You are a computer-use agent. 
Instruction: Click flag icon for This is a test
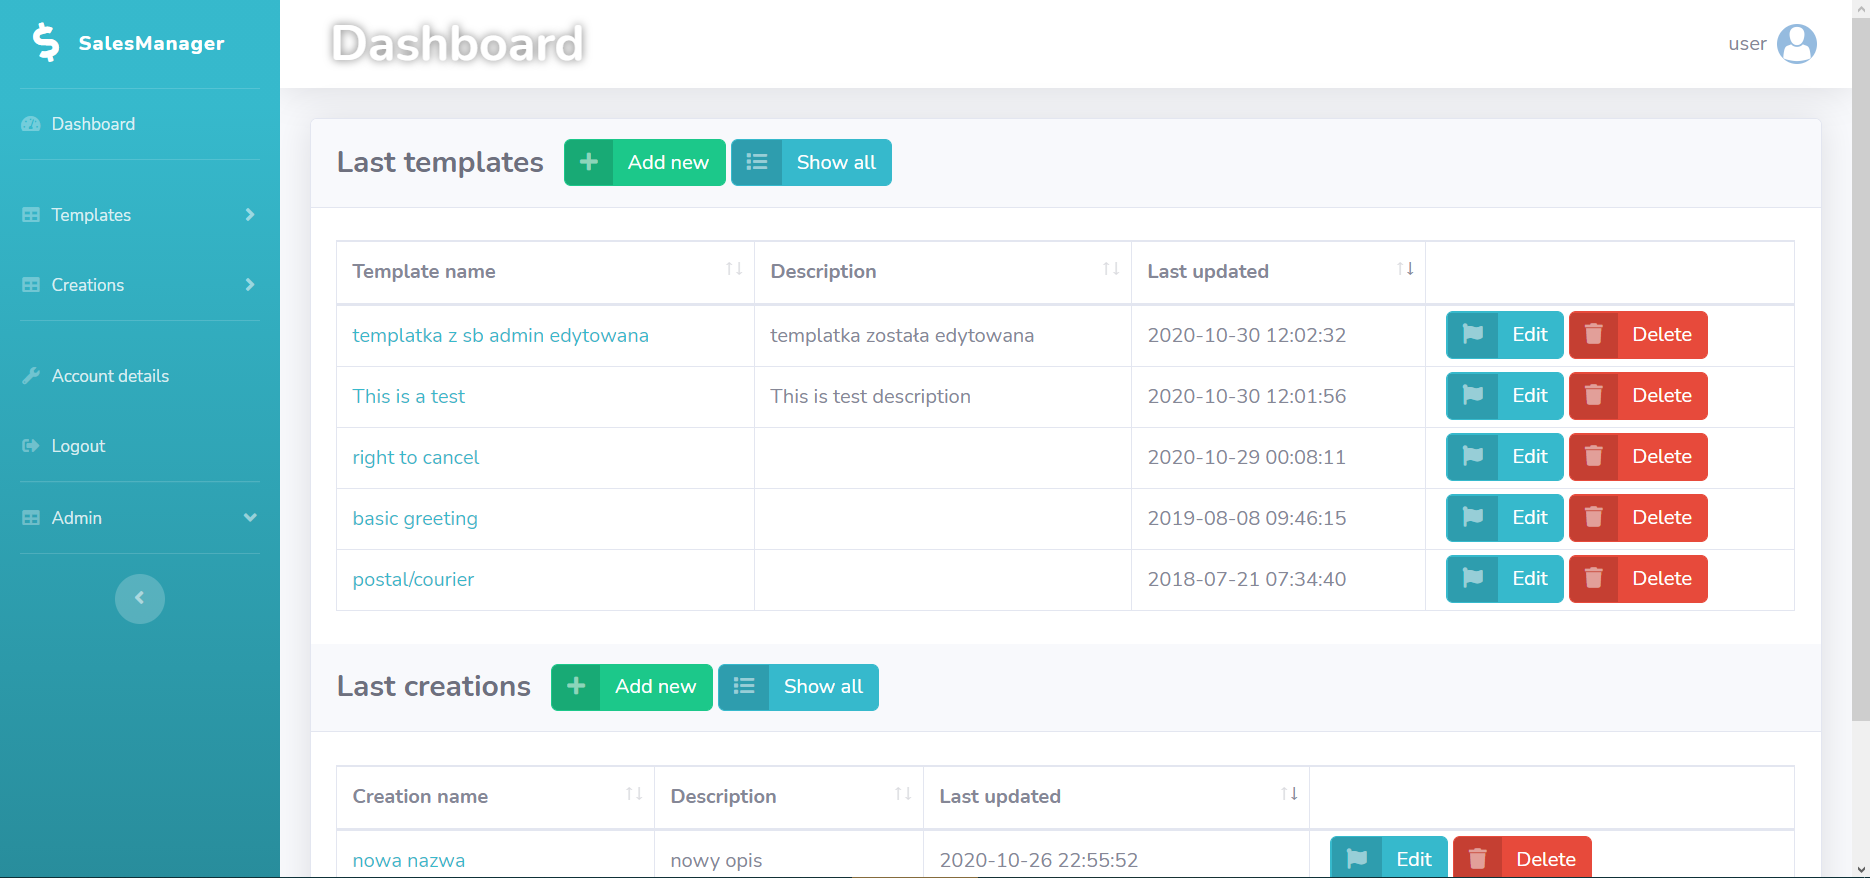click(x=1473, y=396)
